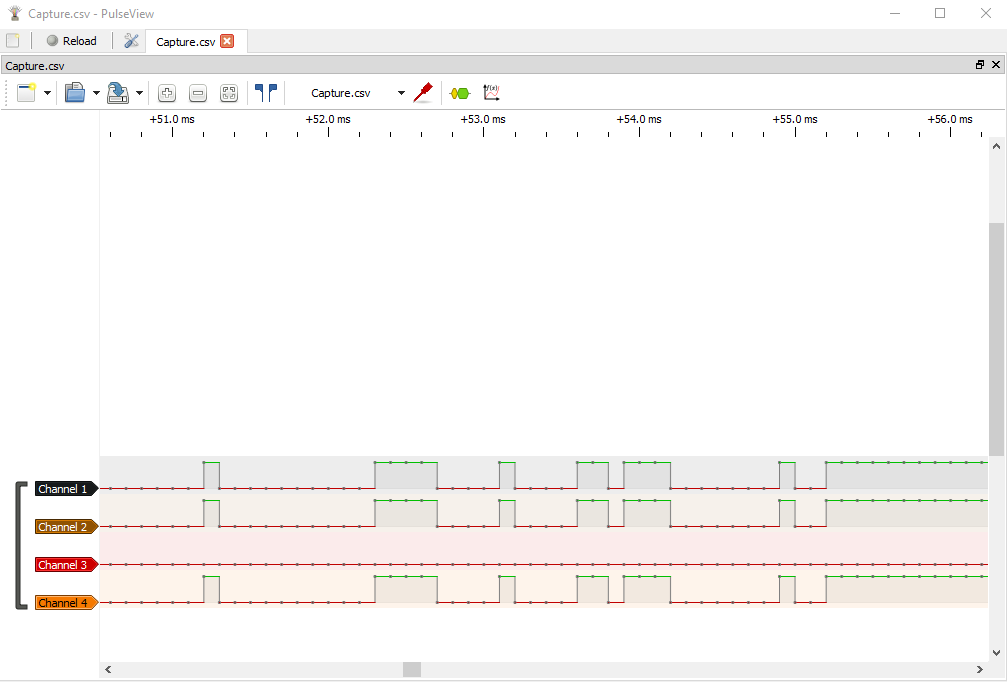This screenshot has width=1007, height=682.
Task: Expand the new view dropdown arrow
Action: (48, 93)
